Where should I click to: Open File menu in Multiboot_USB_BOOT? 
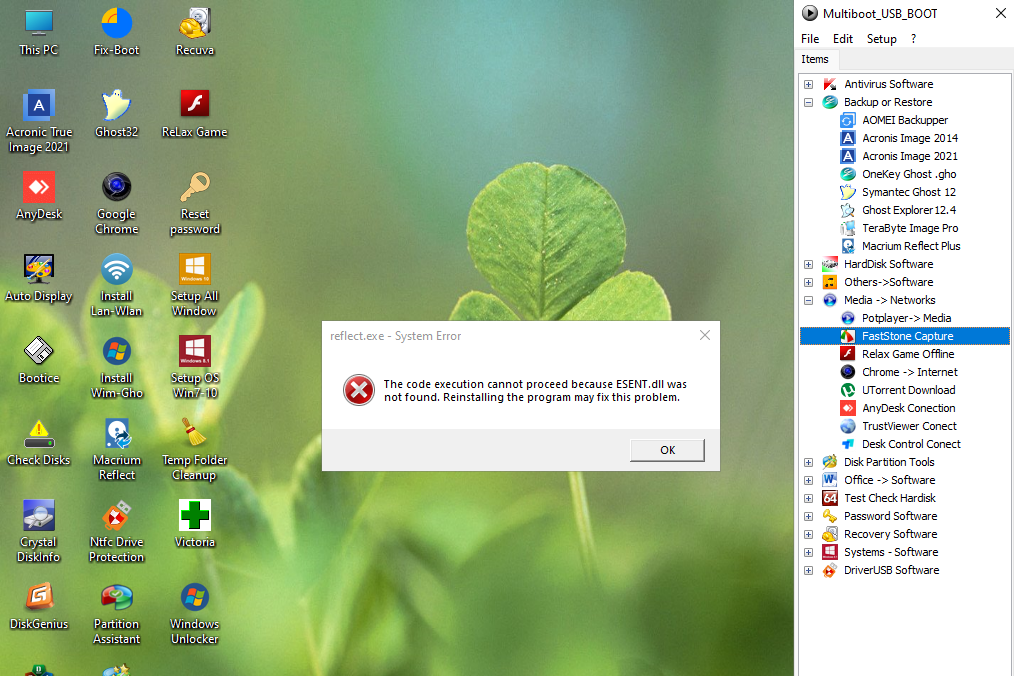click(810, 39)
